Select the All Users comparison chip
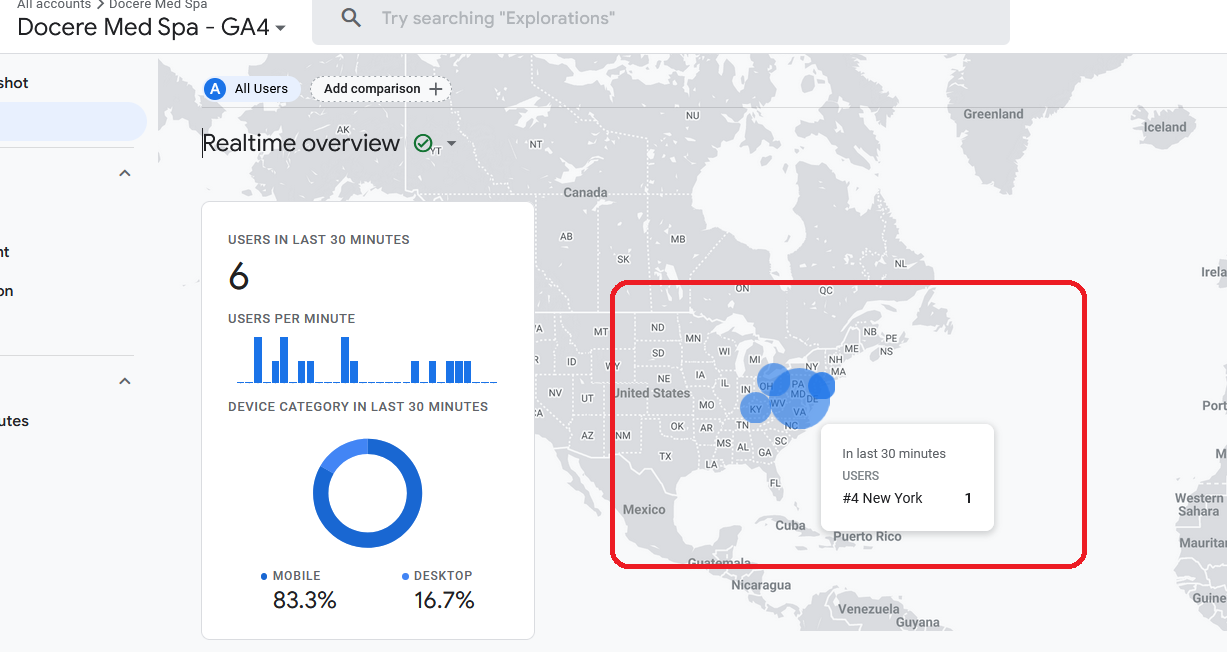The image size is (1227, 652). point(252,89)
